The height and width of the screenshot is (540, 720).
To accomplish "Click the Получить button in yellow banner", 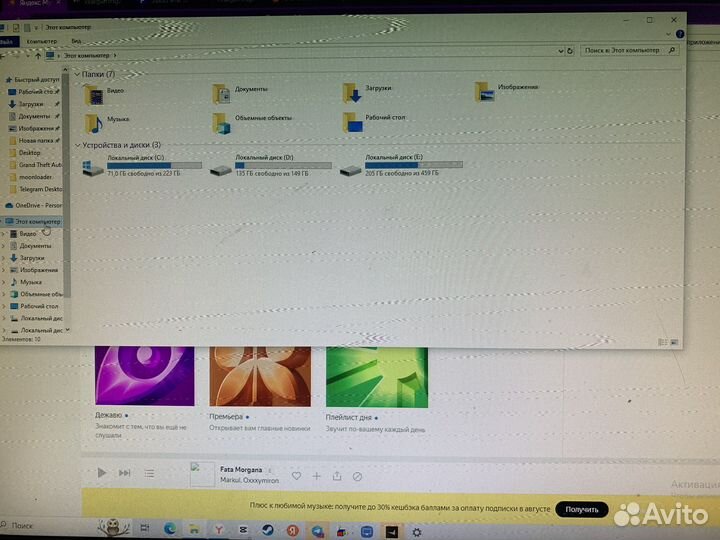I will point(581,509).
